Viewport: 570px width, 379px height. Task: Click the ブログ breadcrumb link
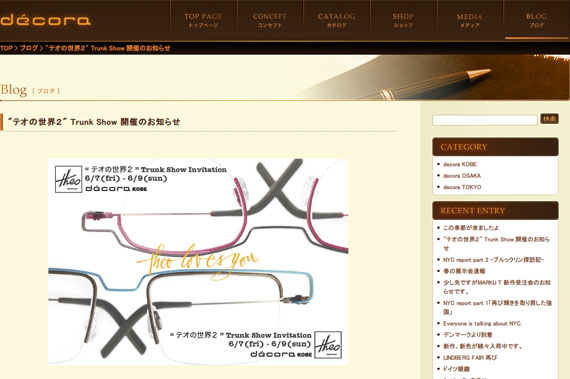[29, 48]
